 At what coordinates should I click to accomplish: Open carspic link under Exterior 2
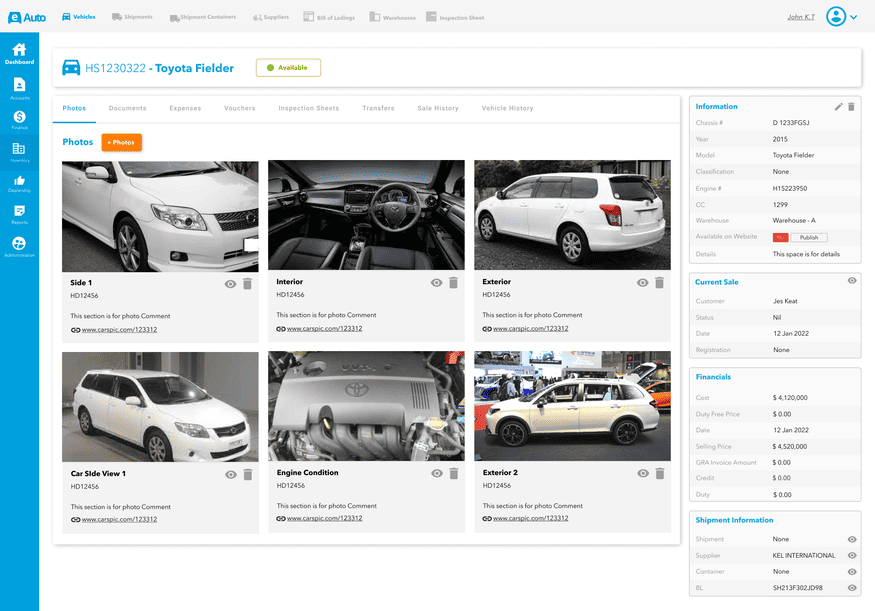(531, 518)
